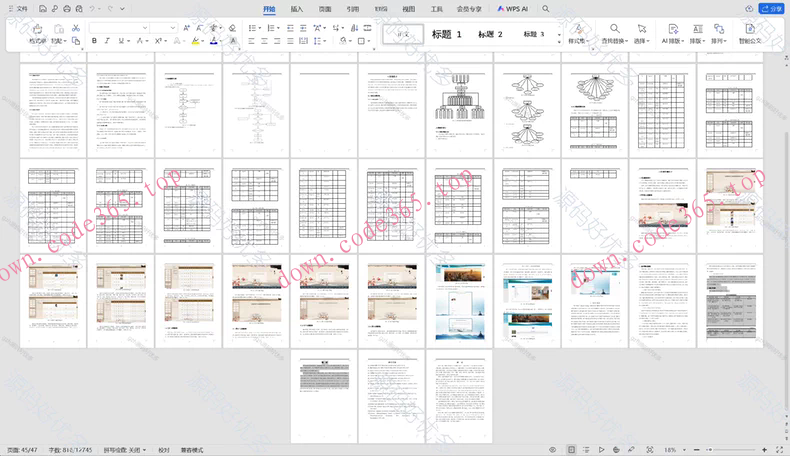Switch to the 工具 Tools tab

[x=436, y=9]
